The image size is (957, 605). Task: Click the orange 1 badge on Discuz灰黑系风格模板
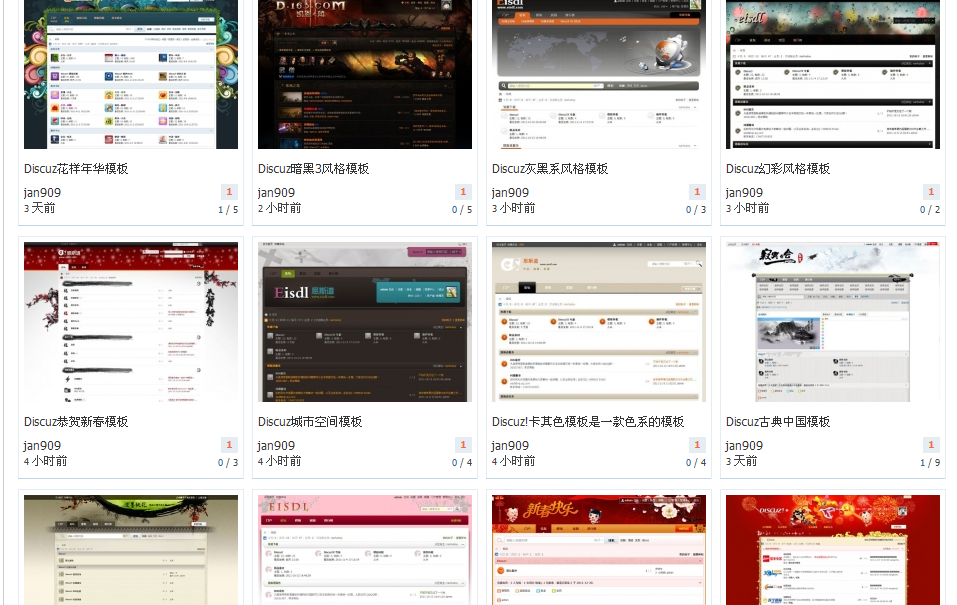click(x=697, y=192)
